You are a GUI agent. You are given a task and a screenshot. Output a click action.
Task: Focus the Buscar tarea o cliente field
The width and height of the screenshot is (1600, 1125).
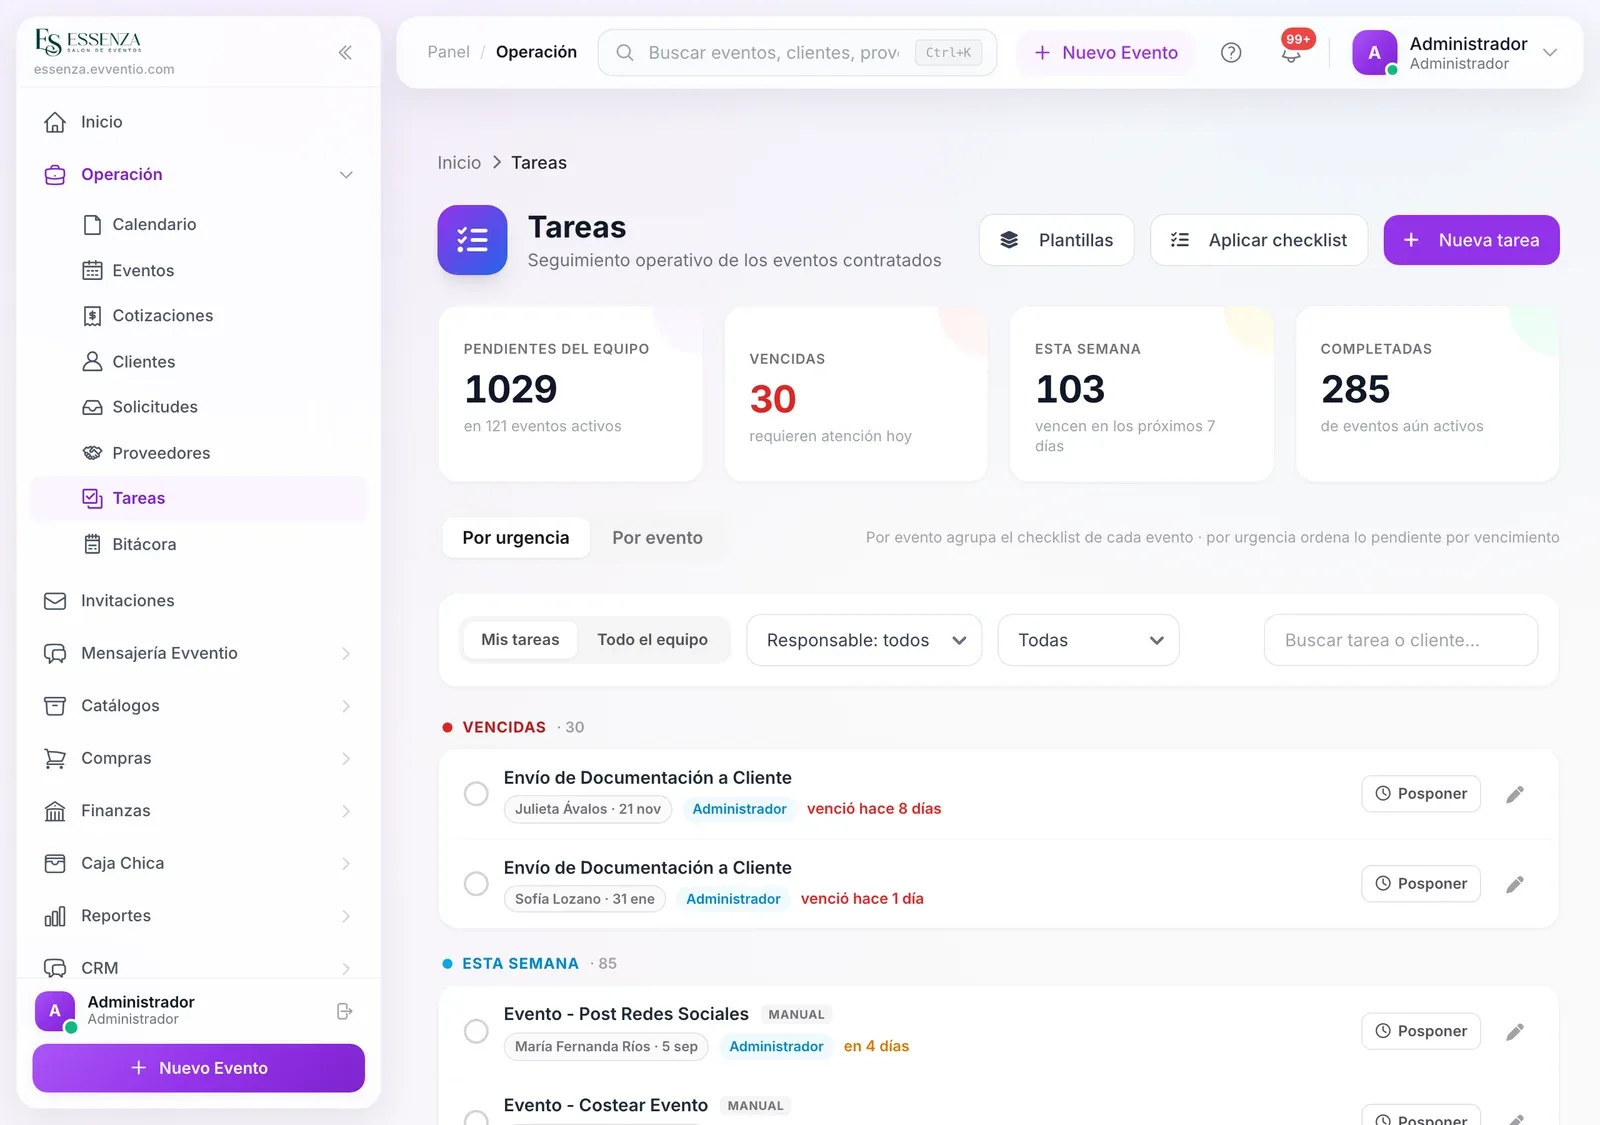tap(1401, 640)
